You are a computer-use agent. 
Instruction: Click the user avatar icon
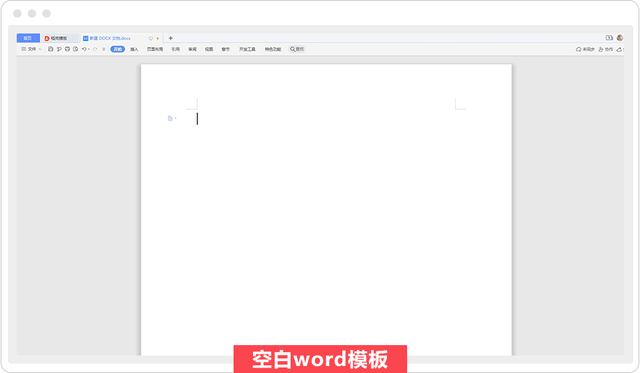point(620,38)
